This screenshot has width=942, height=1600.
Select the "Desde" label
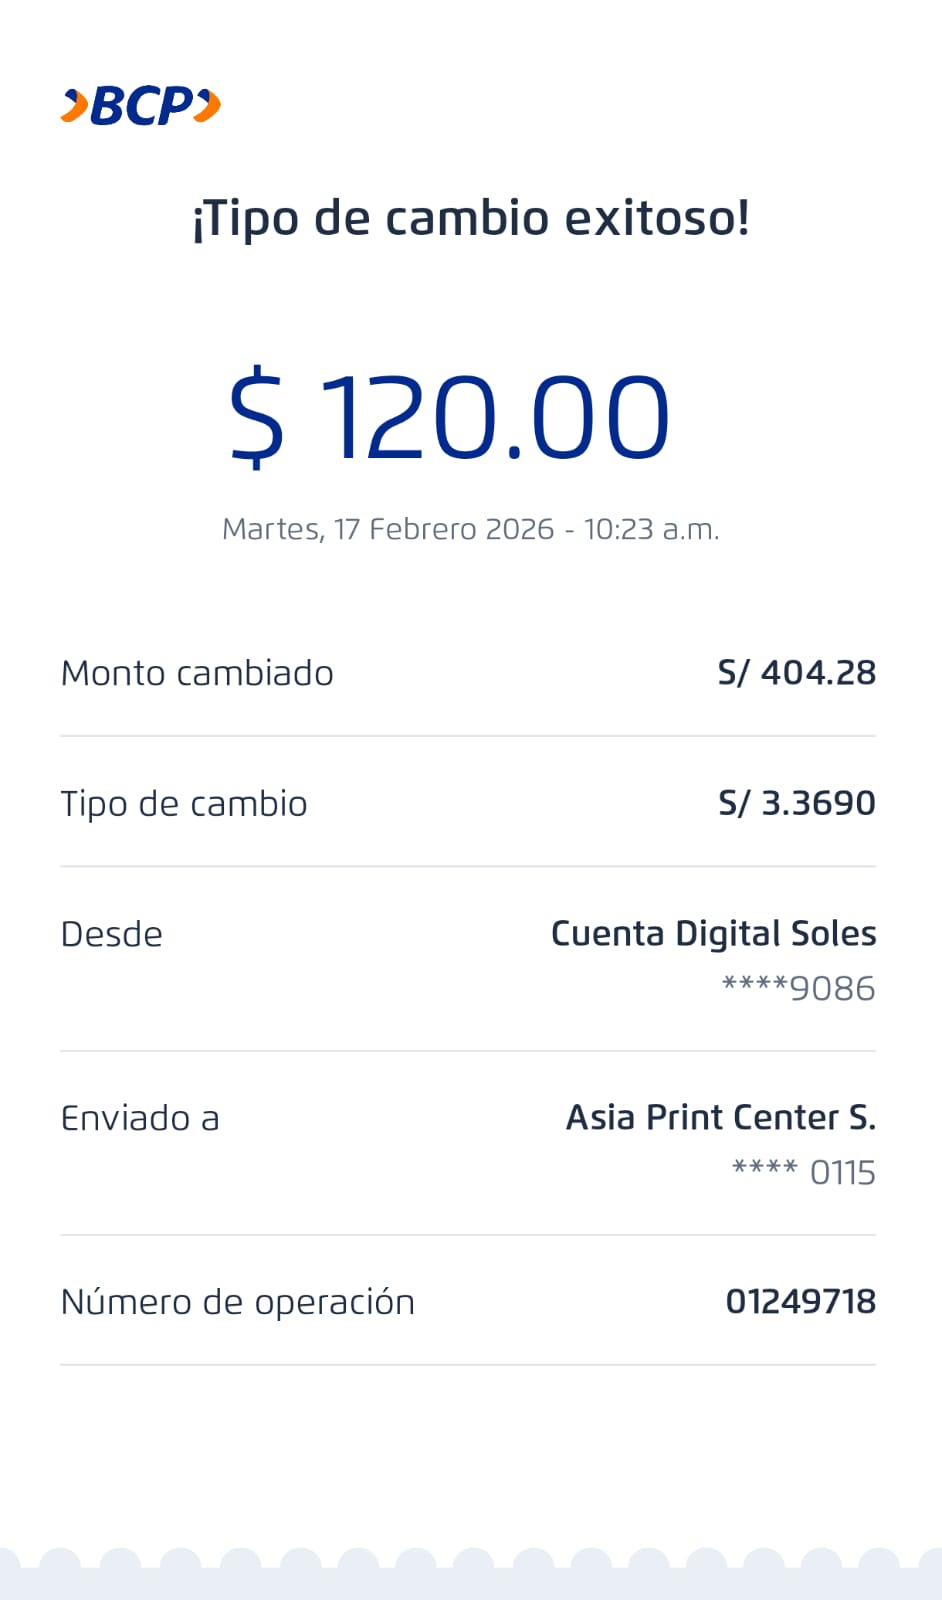click(x=111, y=934)
